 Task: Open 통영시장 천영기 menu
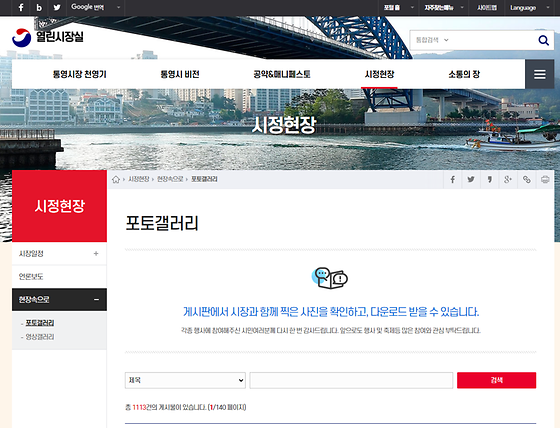pyautogui.click(x=80, y=74)
